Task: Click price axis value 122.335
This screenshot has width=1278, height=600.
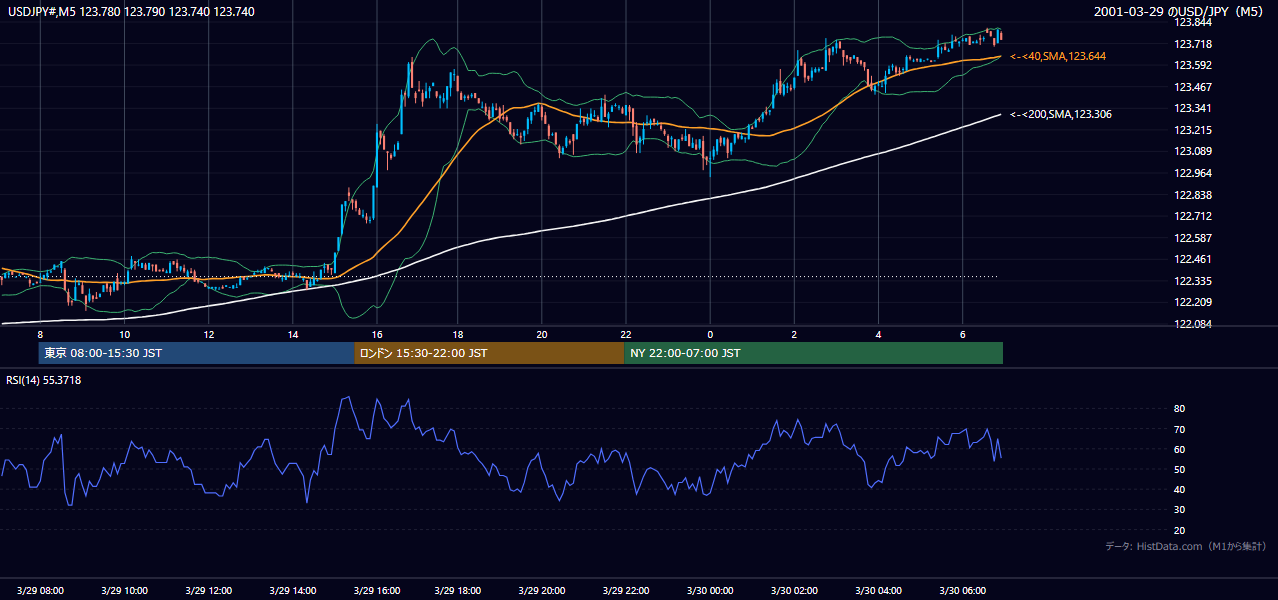Action: 1194,281
